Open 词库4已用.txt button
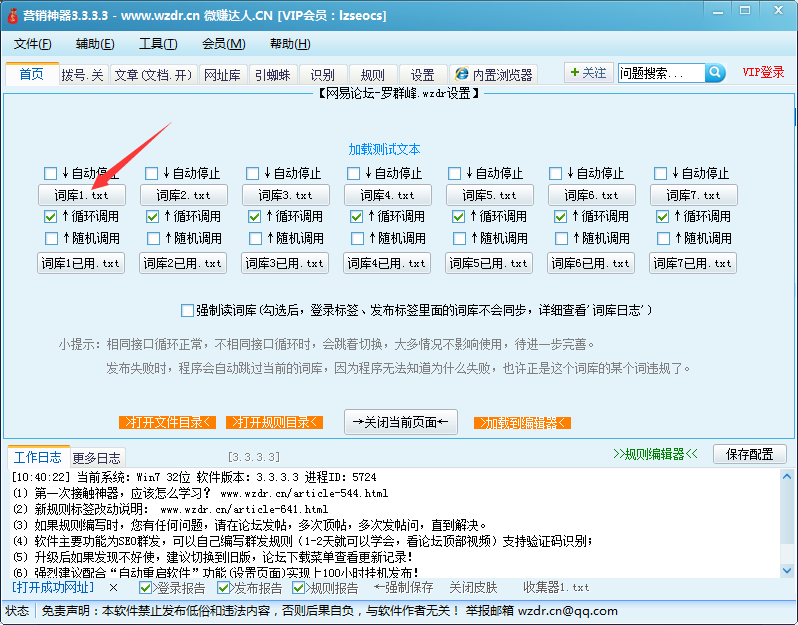Image resolution: width=798 pixels, height=625 pixels. 387,263
